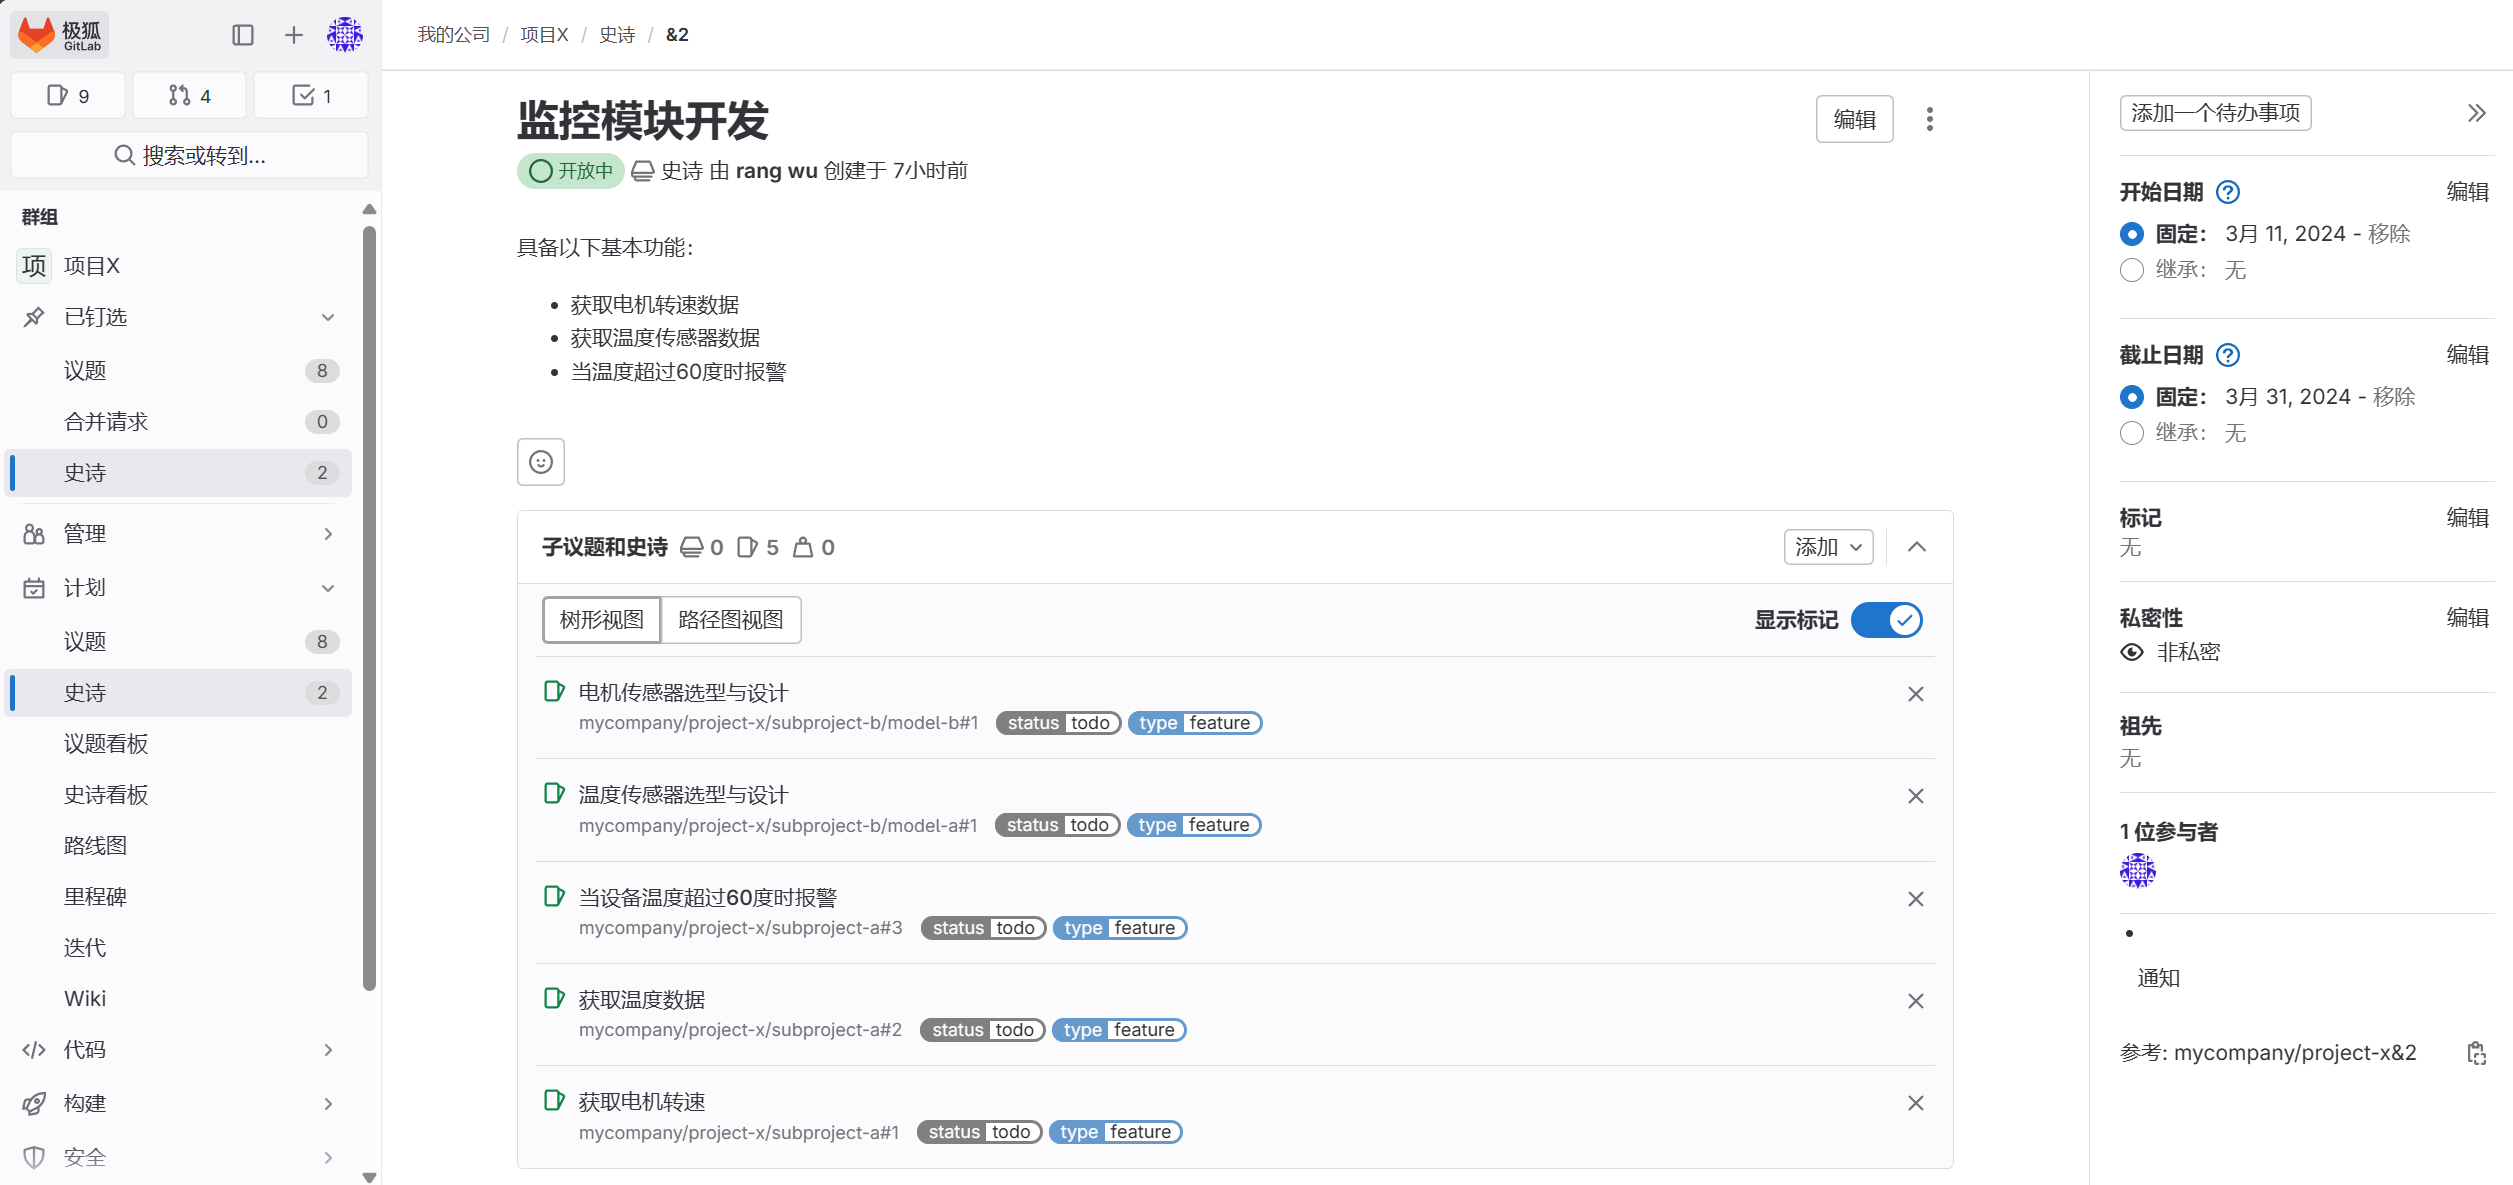Screen dimensions: 2513x1185
Task: Select the 继承 radio button under 截止日期
Action: pos(2132,433)
